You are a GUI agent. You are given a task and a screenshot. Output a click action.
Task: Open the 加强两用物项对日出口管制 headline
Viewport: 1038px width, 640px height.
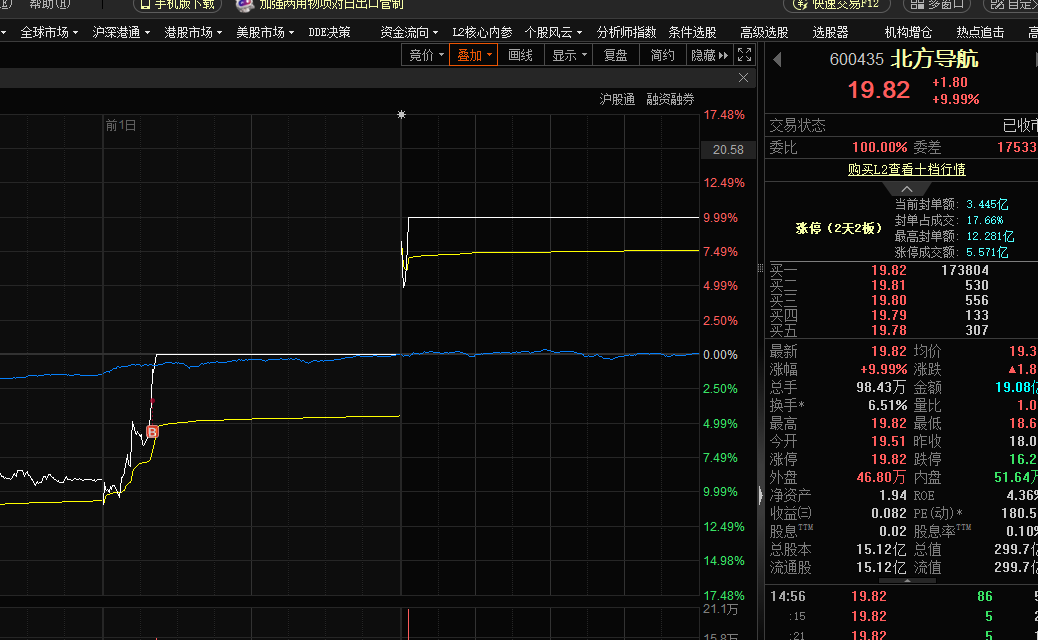click(x=331, y=5)
